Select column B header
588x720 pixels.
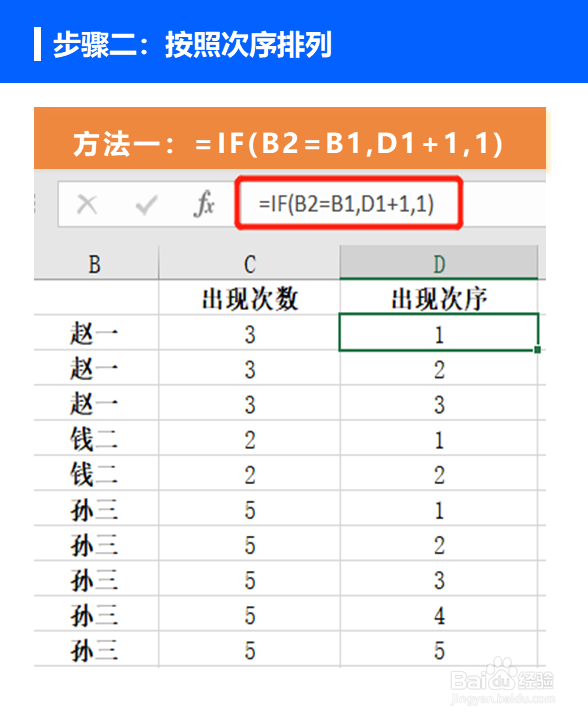click(x=96, y=263)
